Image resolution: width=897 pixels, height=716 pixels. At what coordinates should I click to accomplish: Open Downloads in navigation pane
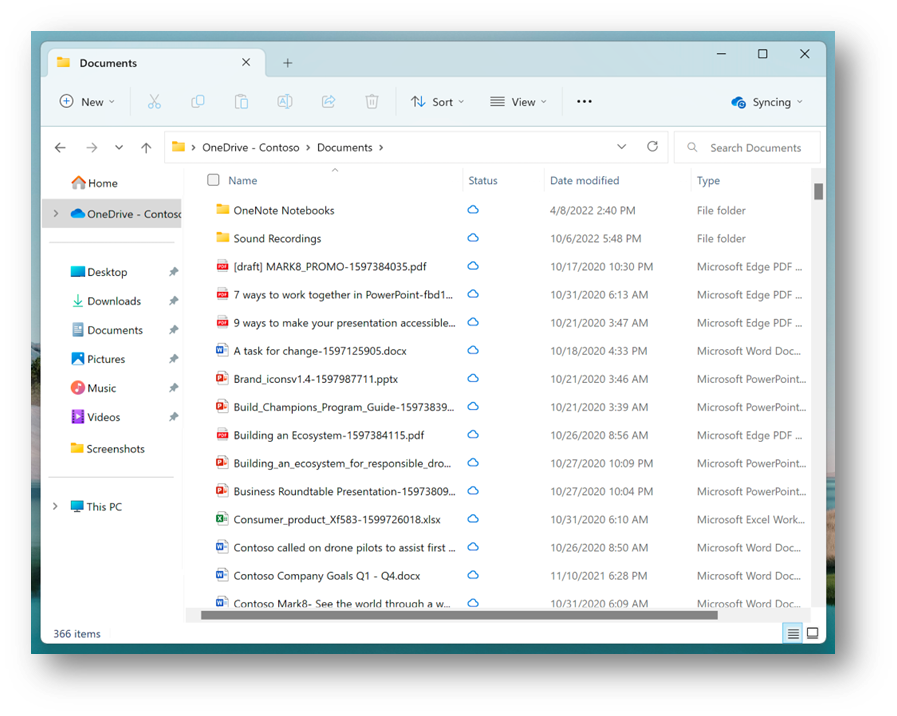pos(106,301)
